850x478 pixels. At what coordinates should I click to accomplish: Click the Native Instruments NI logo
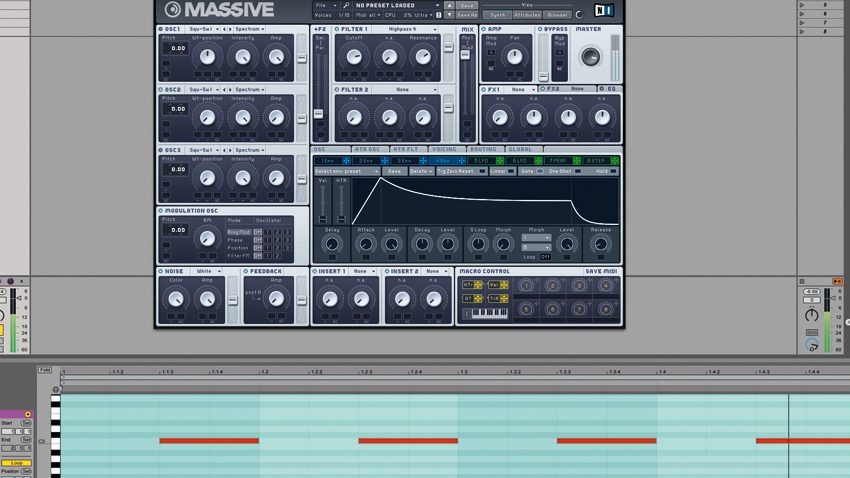coord(603,10)
